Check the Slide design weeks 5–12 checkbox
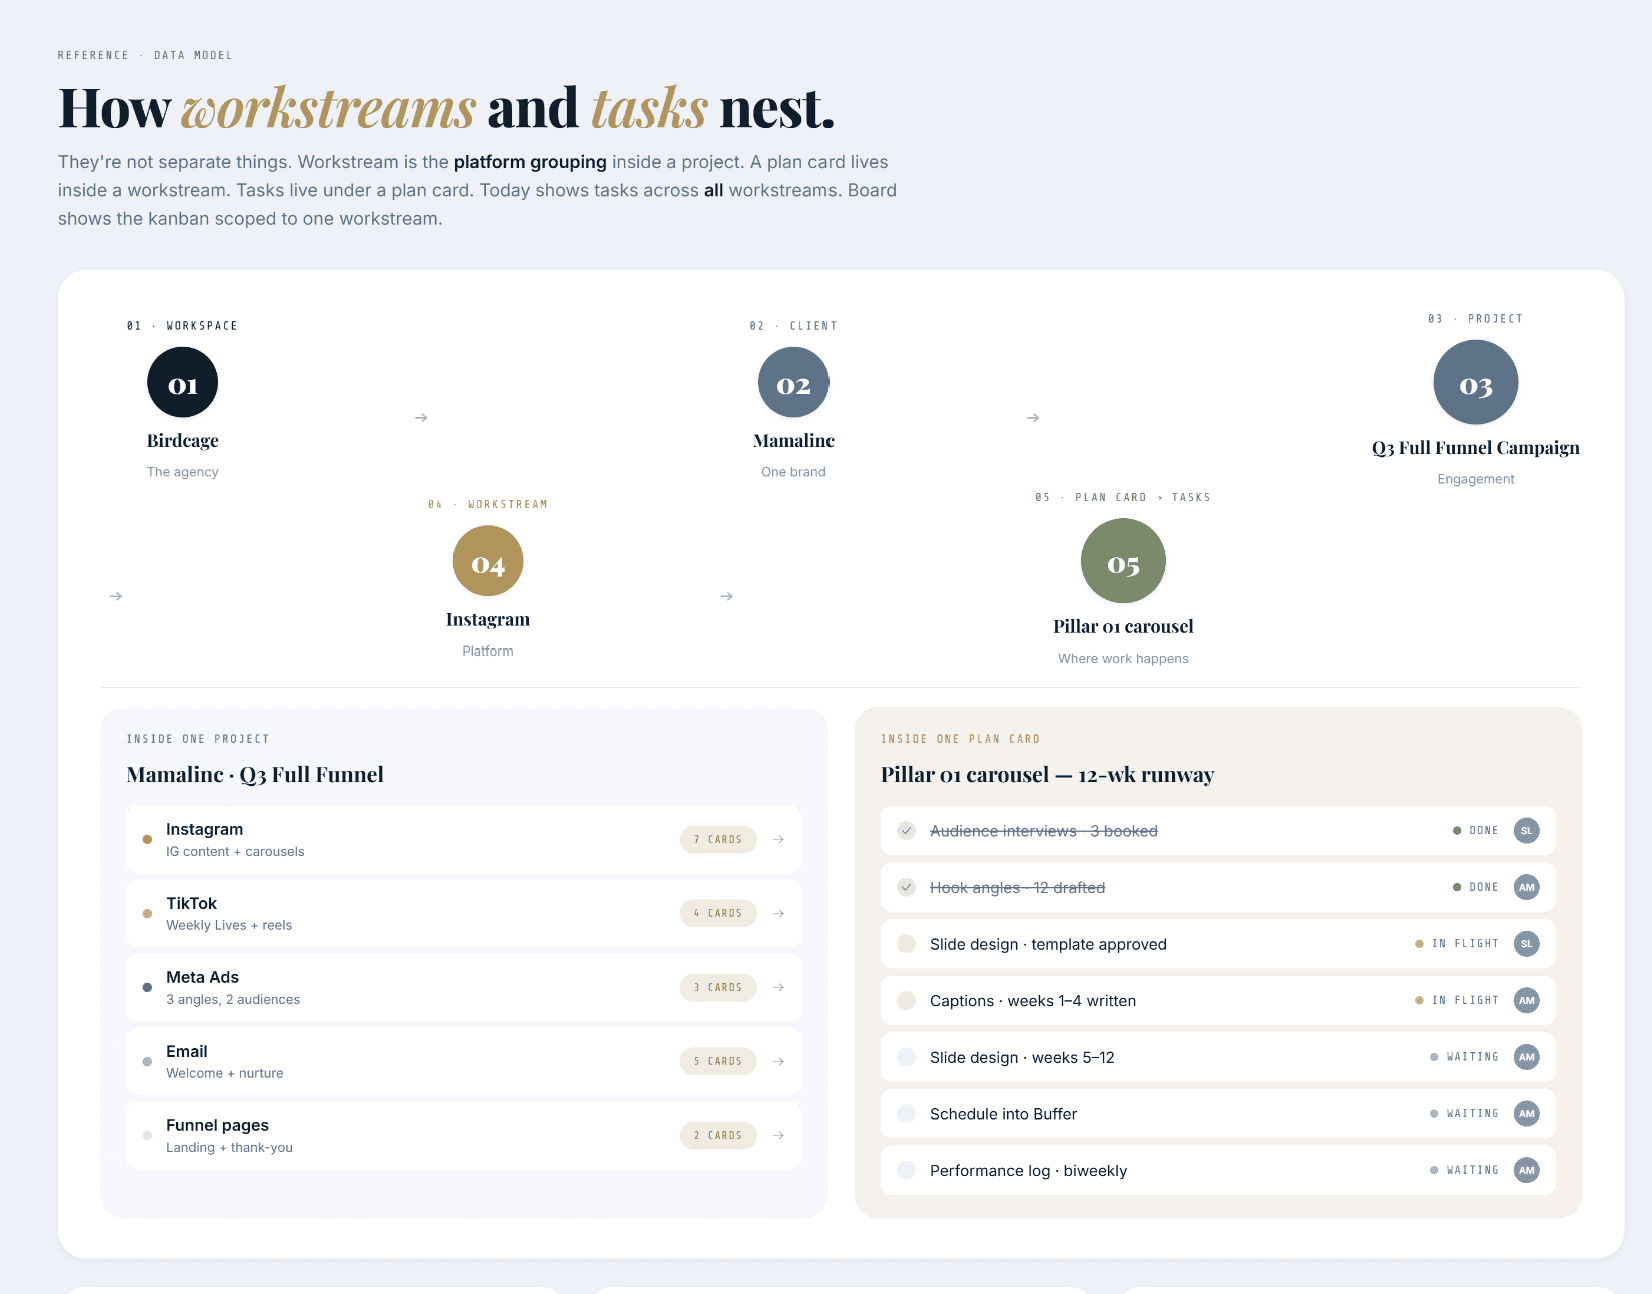The height and width of the screenshot is (1294, 1652). point(907,1057)
